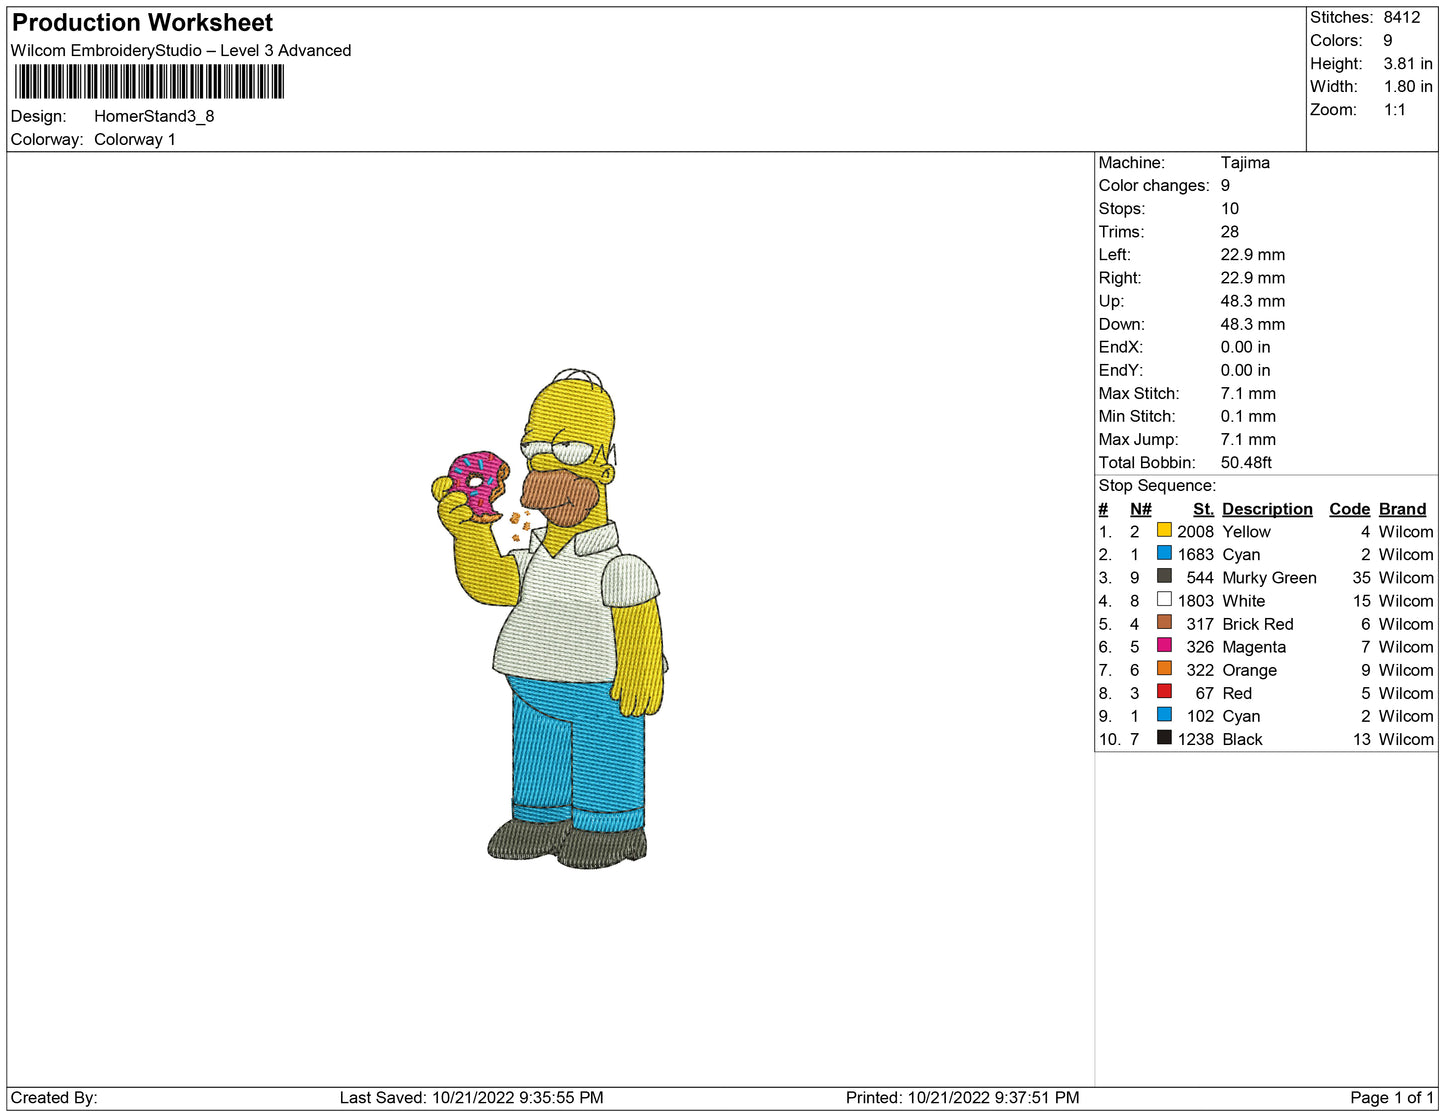Select the "Color changes:" label

1154,186
